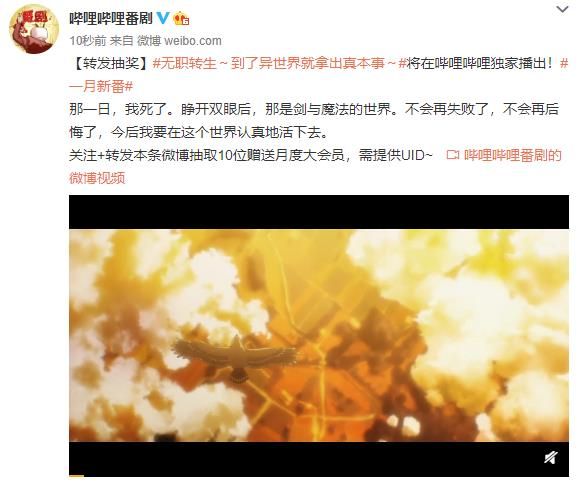Click the 微博 weibo.com source link

179,41
